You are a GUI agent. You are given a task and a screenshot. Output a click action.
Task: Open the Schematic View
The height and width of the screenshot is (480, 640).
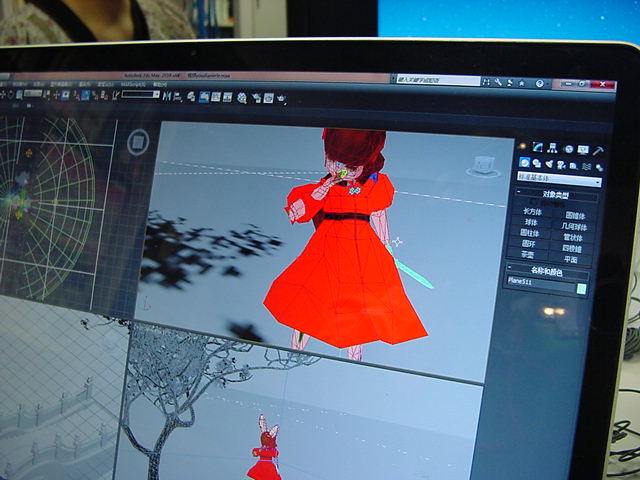tap(227, 97)
